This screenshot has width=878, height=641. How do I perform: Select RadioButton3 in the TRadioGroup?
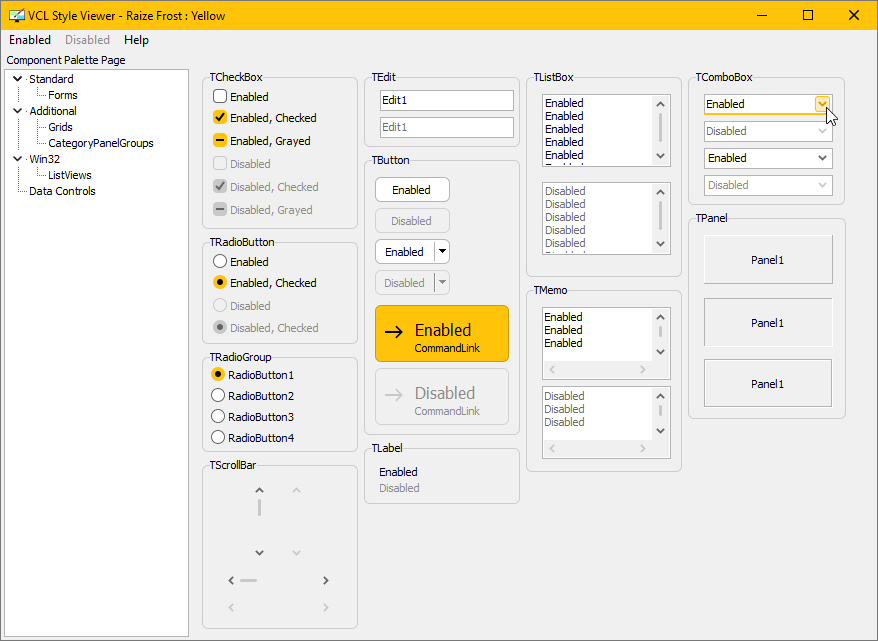(x=217, y=416)
